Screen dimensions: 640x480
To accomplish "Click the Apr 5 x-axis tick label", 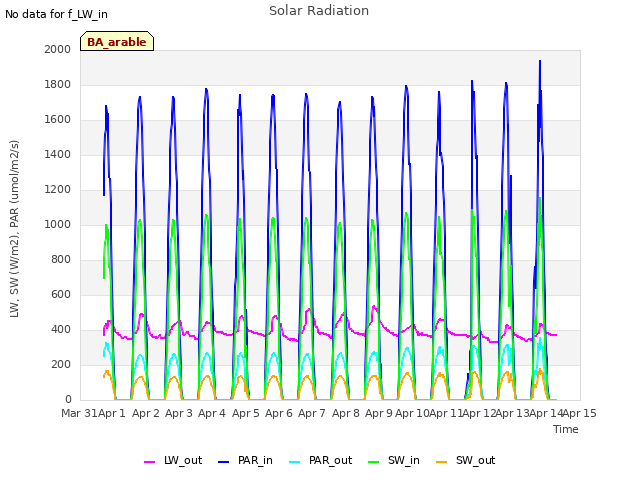I will [246, 413].
